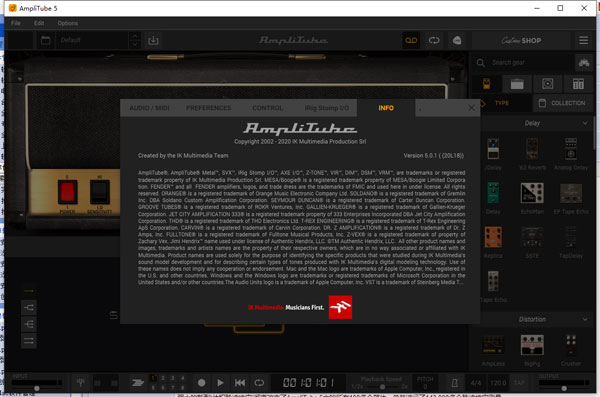The width and height of the screenshot is (600, 397).
Task: Collapse the Distortion gear section
Action: click(585, 319)
